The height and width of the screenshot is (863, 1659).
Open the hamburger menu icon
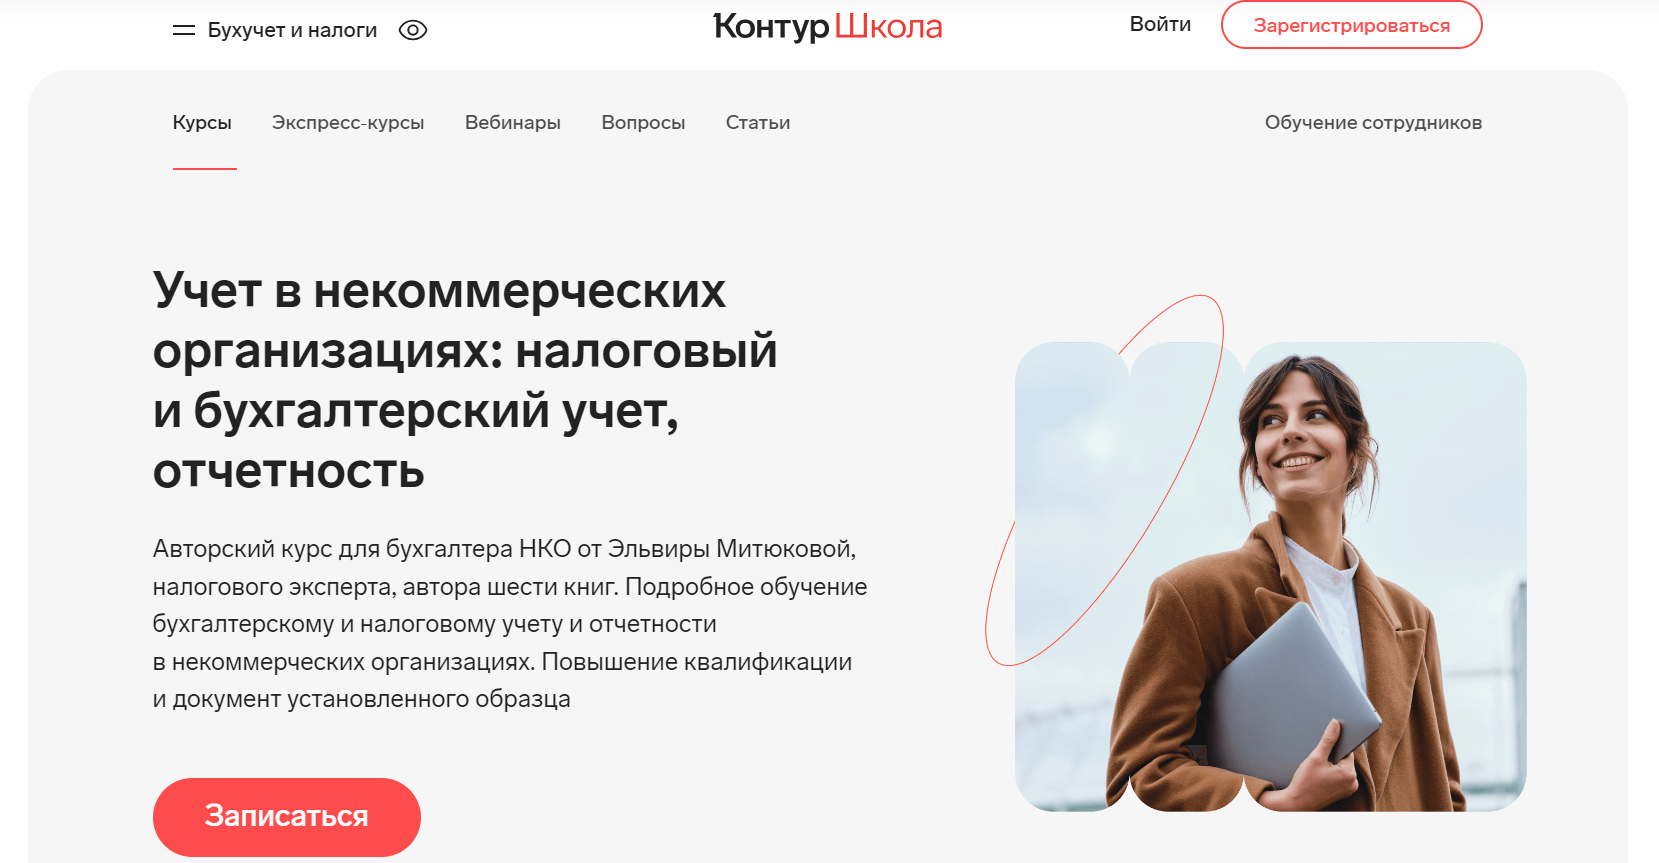(184, 31)
